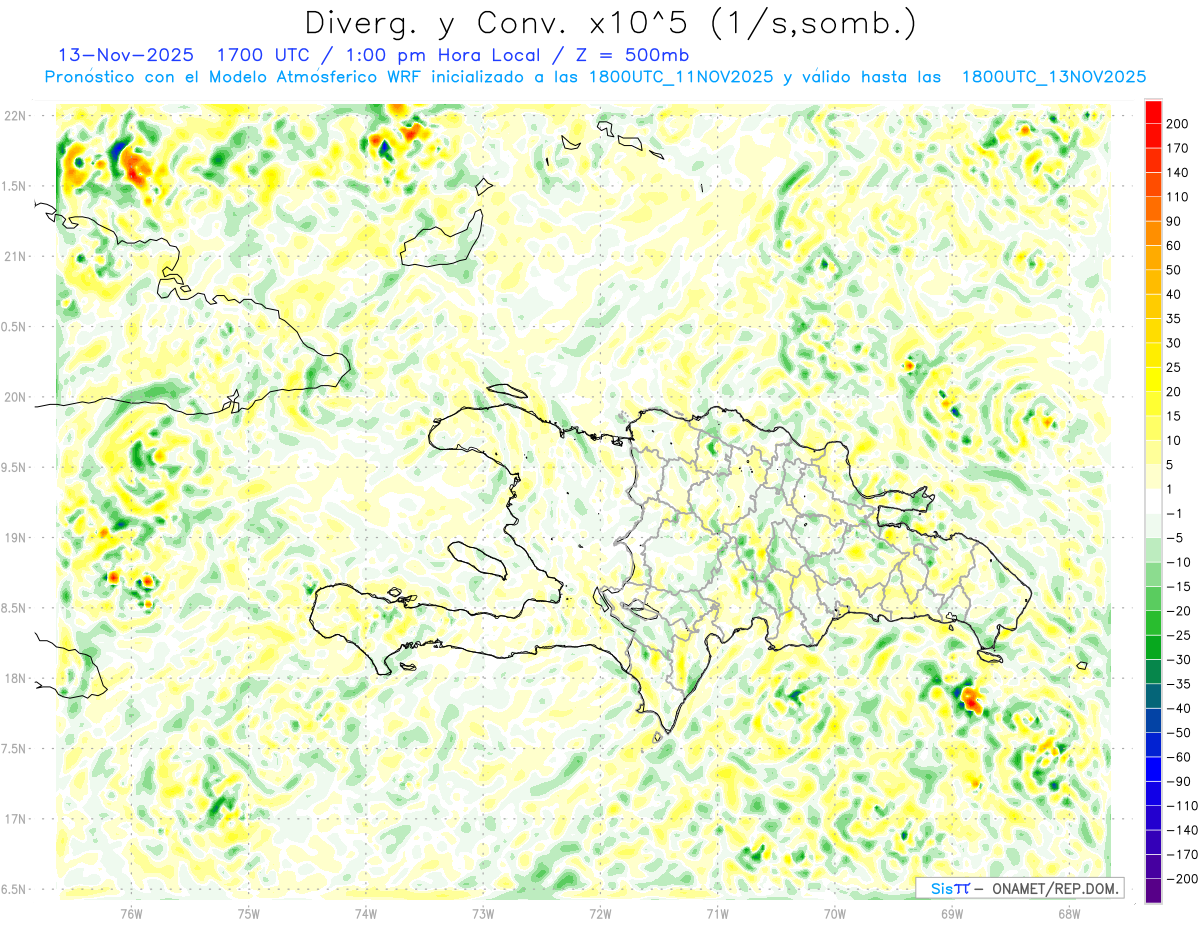Click the '71W' longitude label

coord(717,914)
